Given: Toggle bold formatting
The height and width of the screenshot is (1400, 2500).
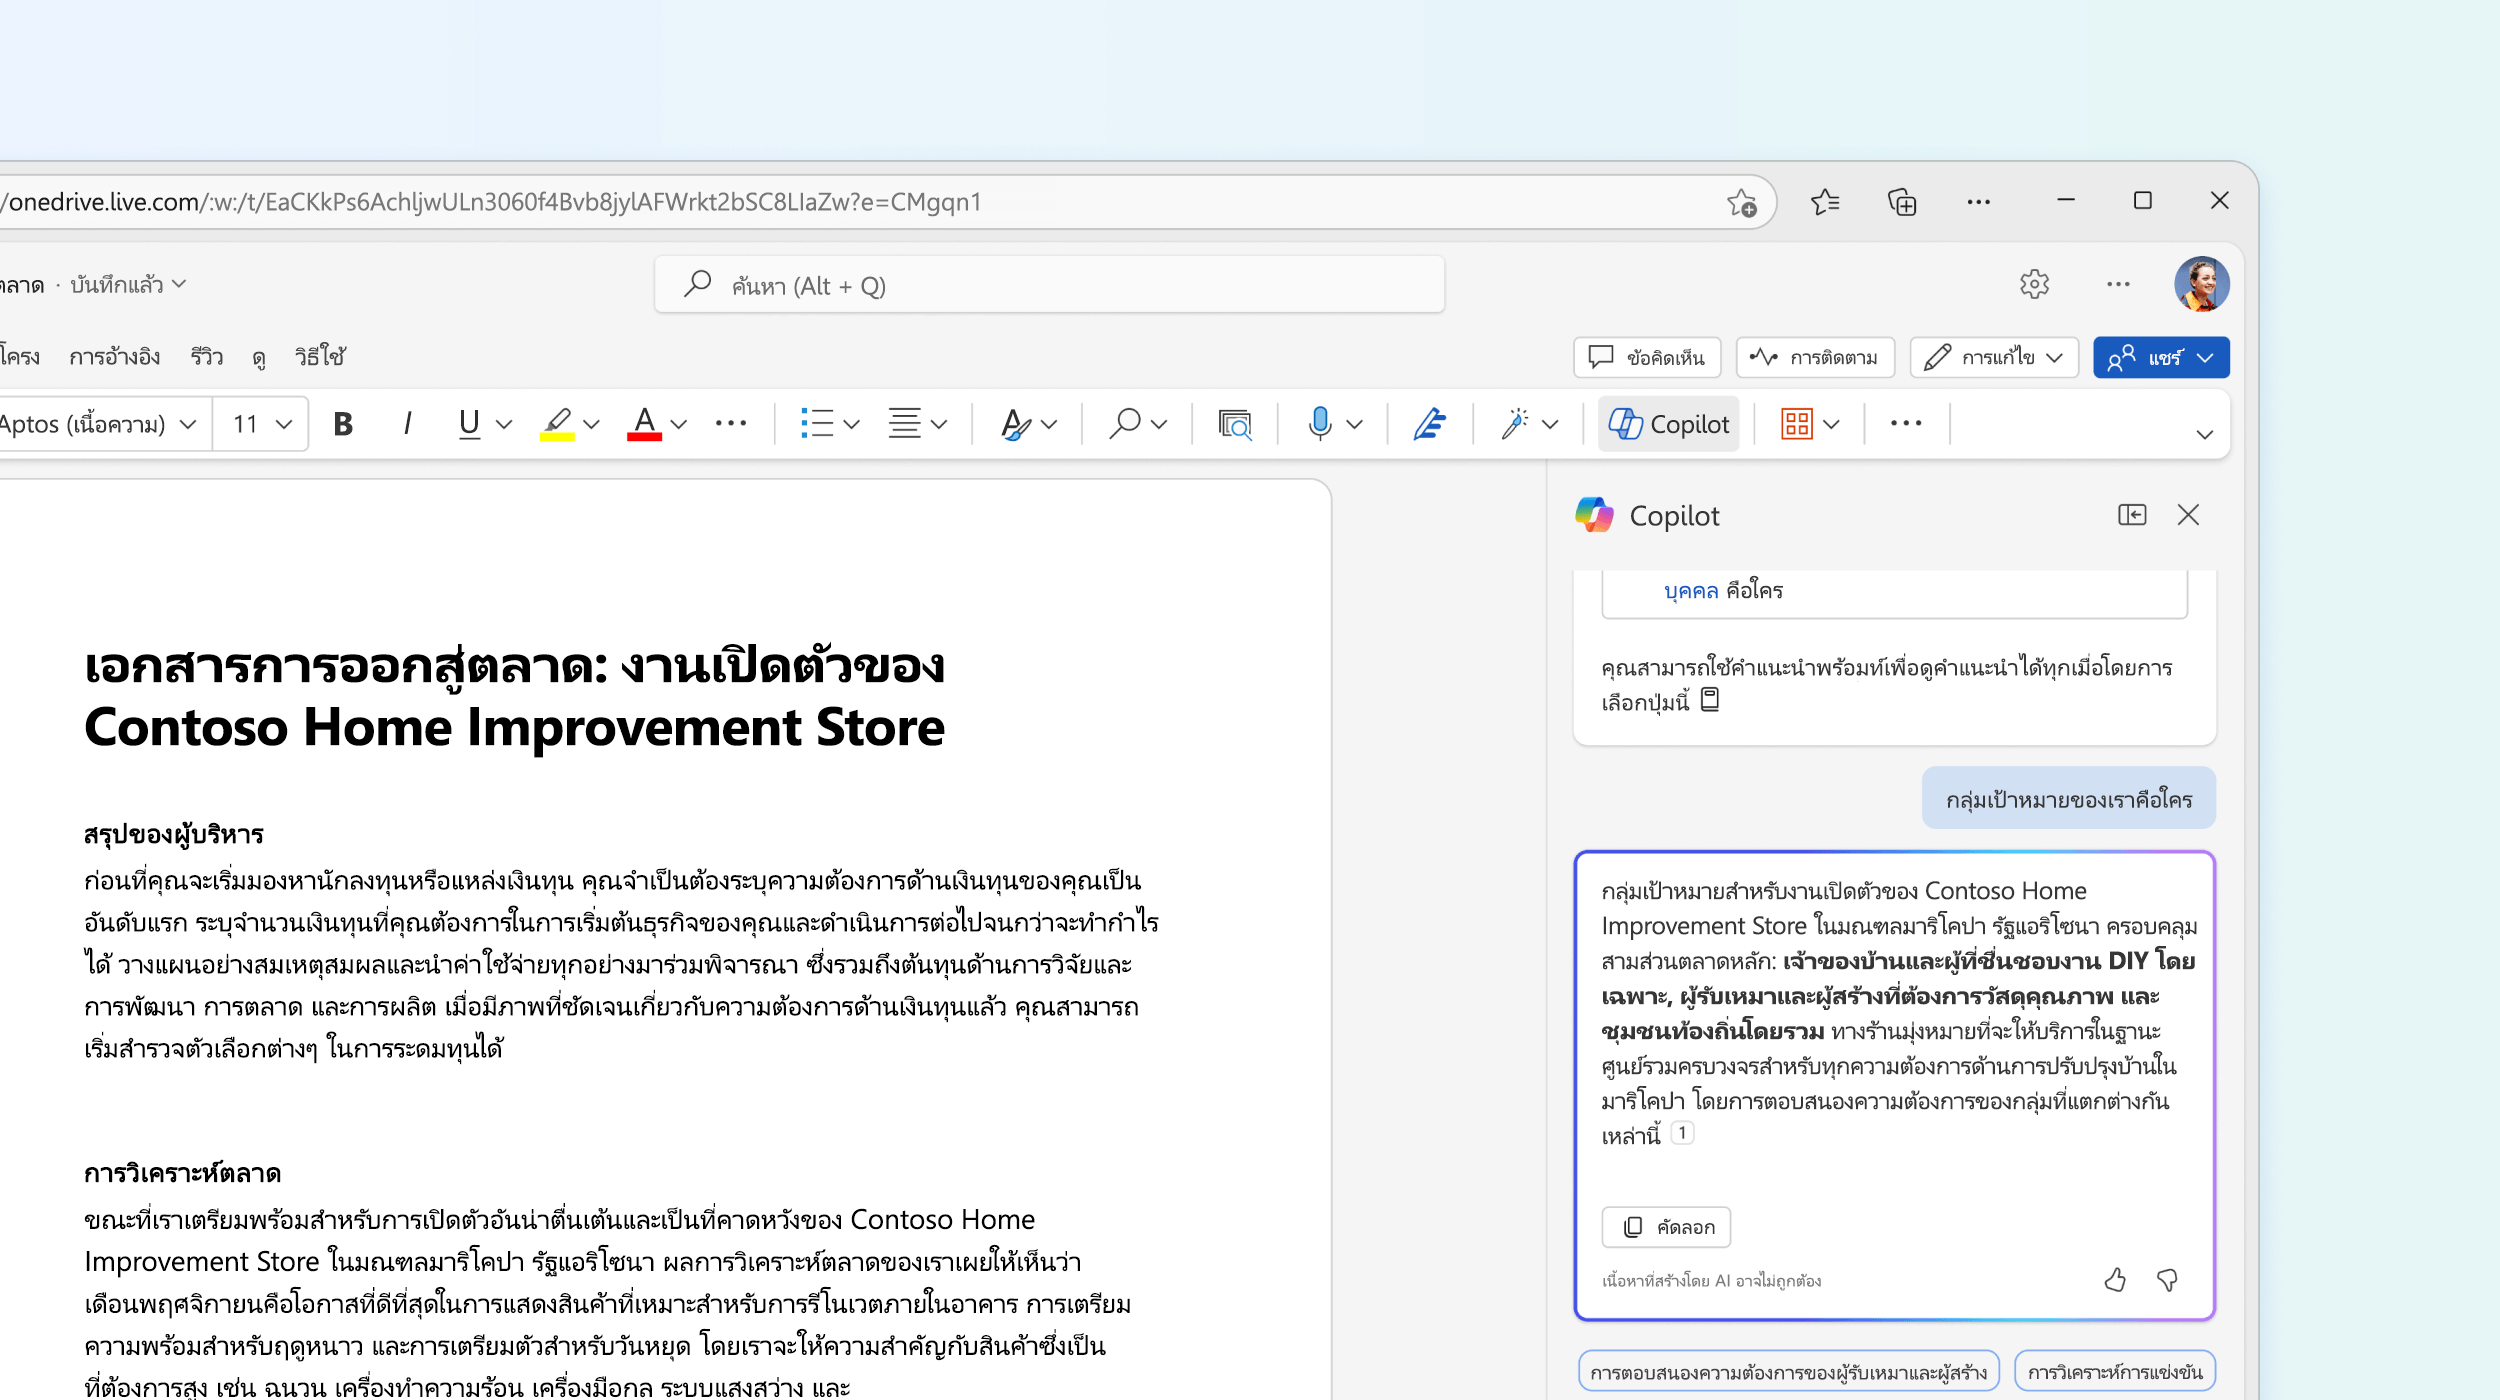Looking at the screenshot, I should pos(343,424).
